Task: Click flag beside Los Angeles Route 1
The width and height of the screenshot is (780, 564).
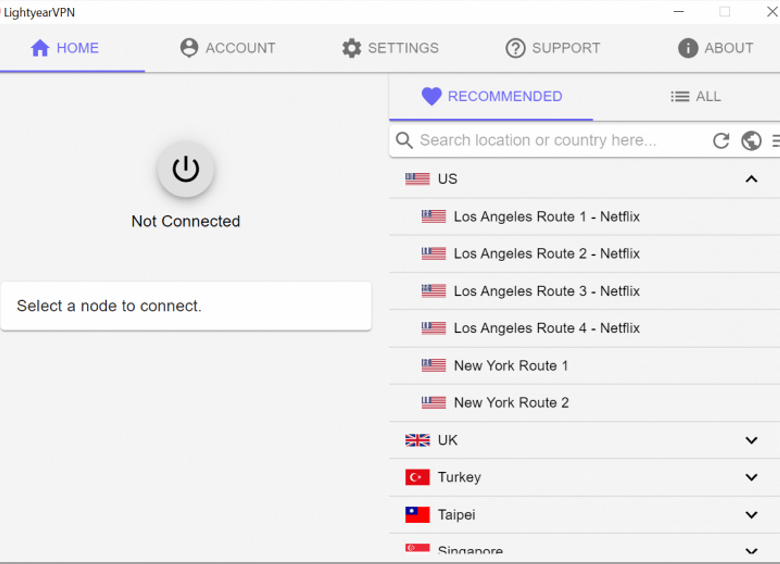Action: coord(434,216)
